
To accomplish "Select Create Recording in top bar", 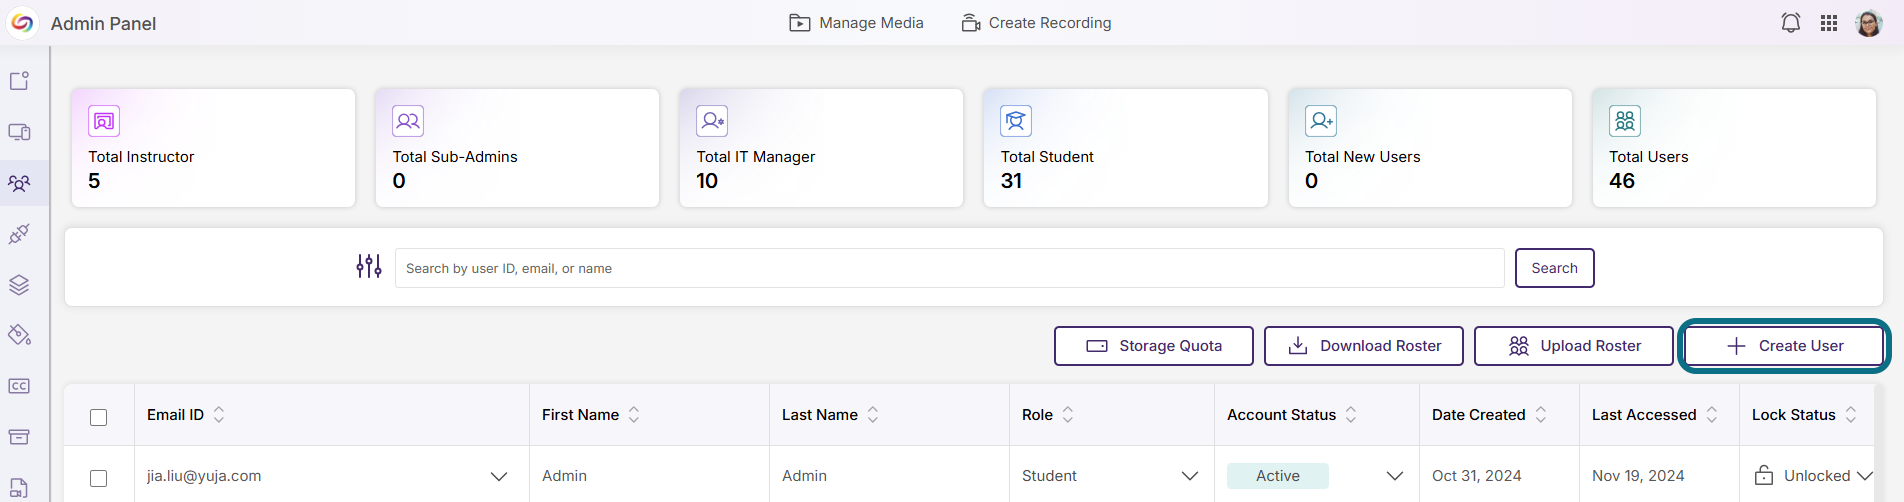I will pyautogui.click(x=1036, y=23).
